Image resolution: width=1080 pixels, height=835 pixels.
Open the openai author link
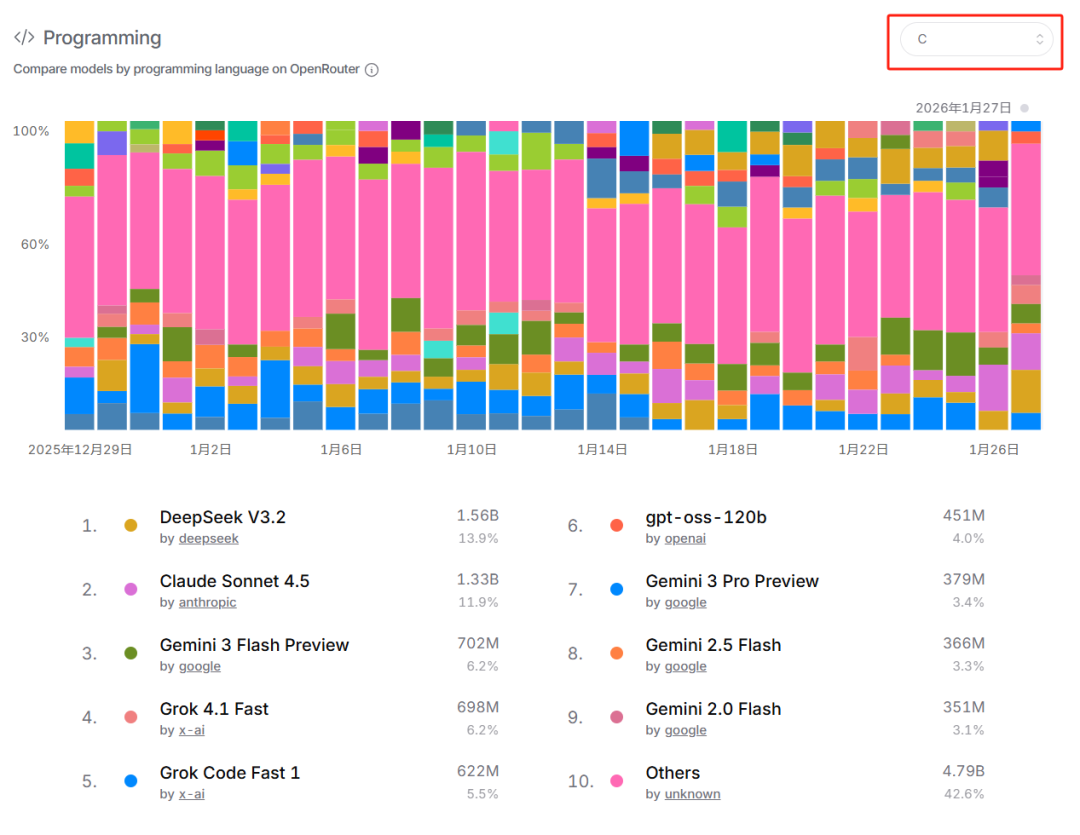(685, 539)
